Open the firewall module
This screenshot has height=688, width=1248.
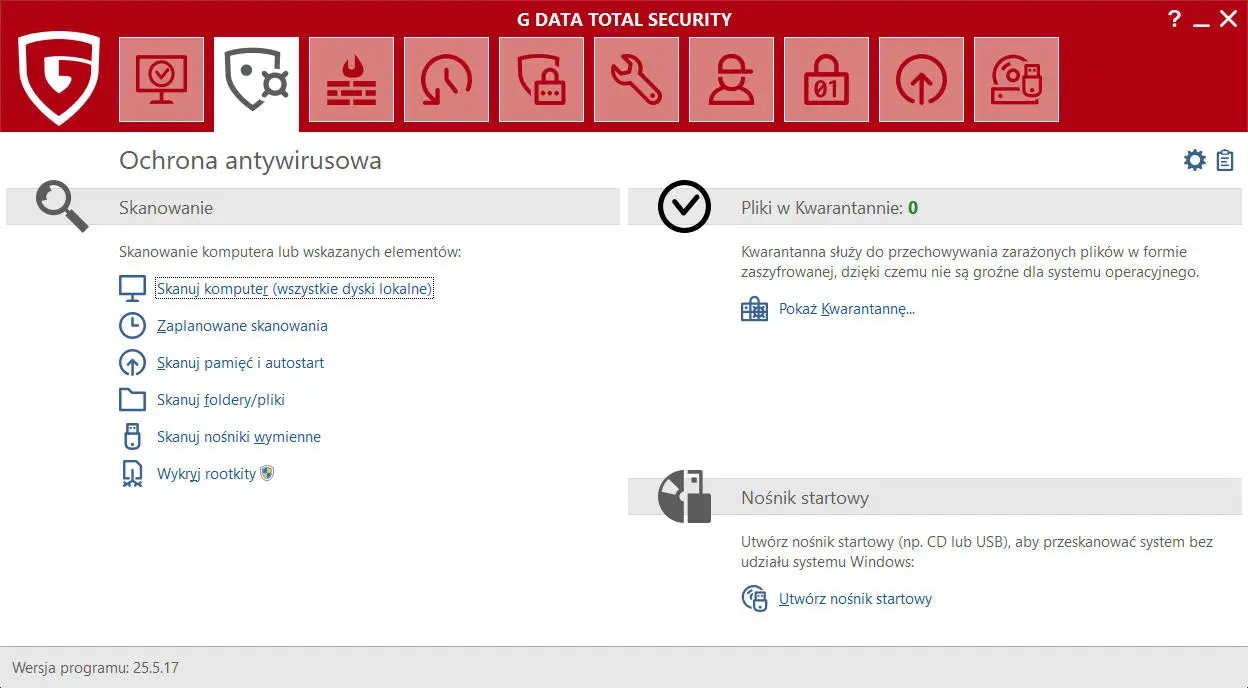click(x=351, y=78)
